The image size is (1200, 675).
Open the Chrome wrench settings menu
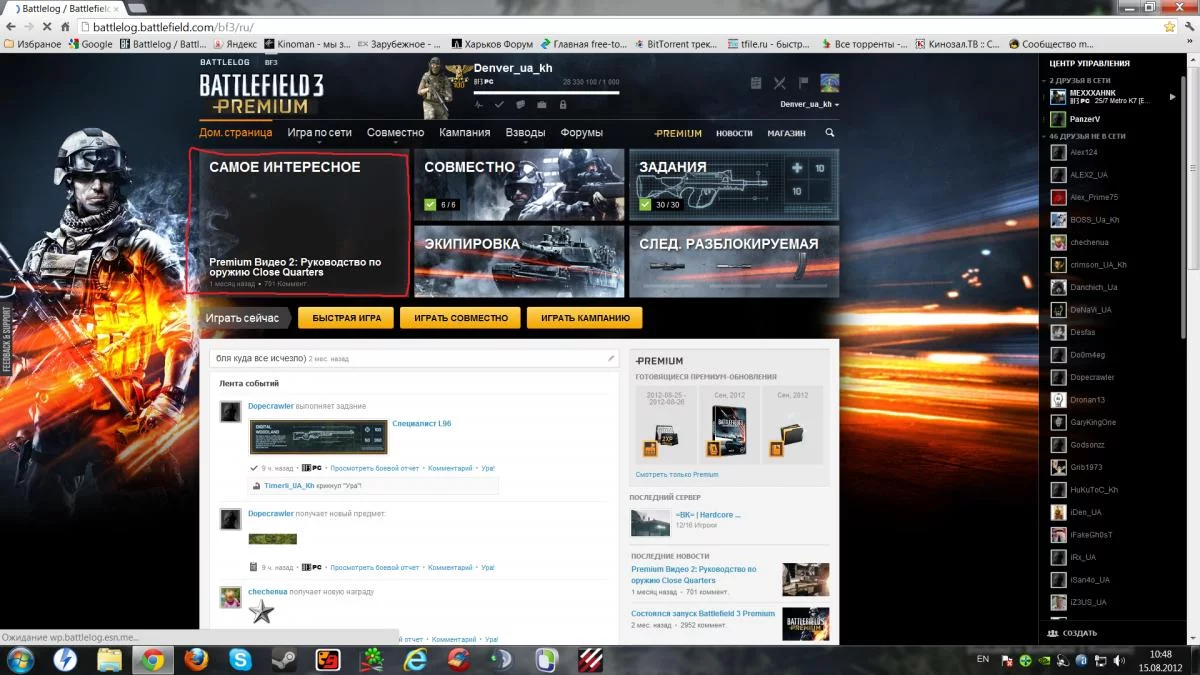pyautogui.click(x=1187, y=27)
